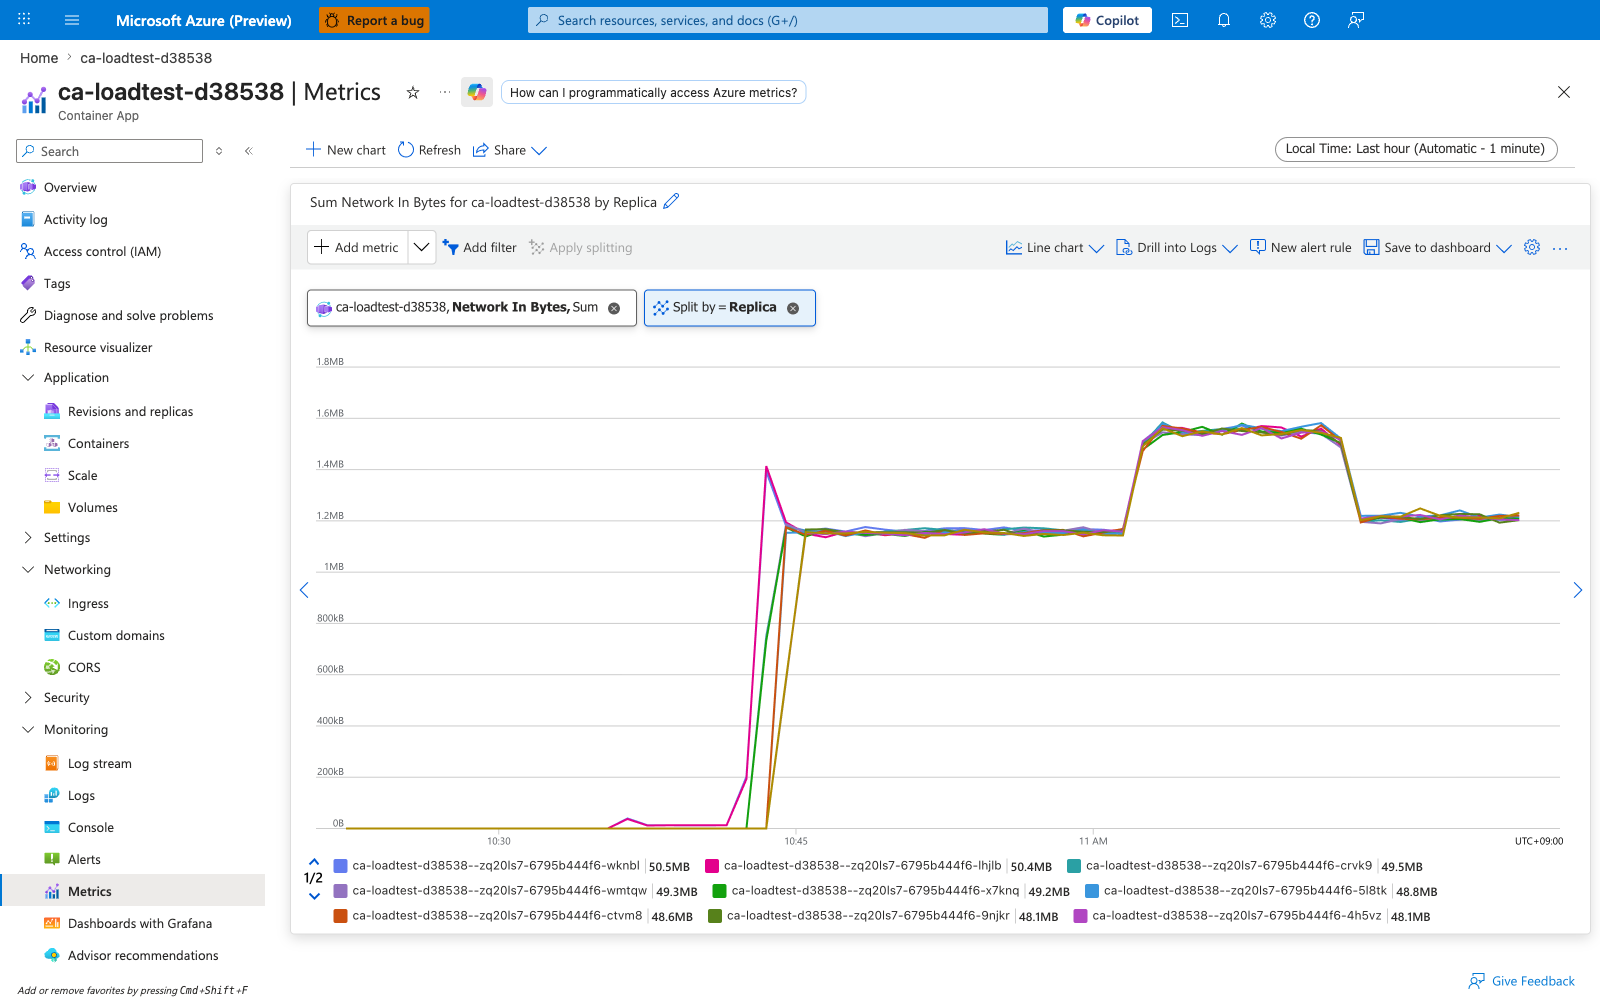Edit chart title with the pencil icon

click(x=671, y=201)
